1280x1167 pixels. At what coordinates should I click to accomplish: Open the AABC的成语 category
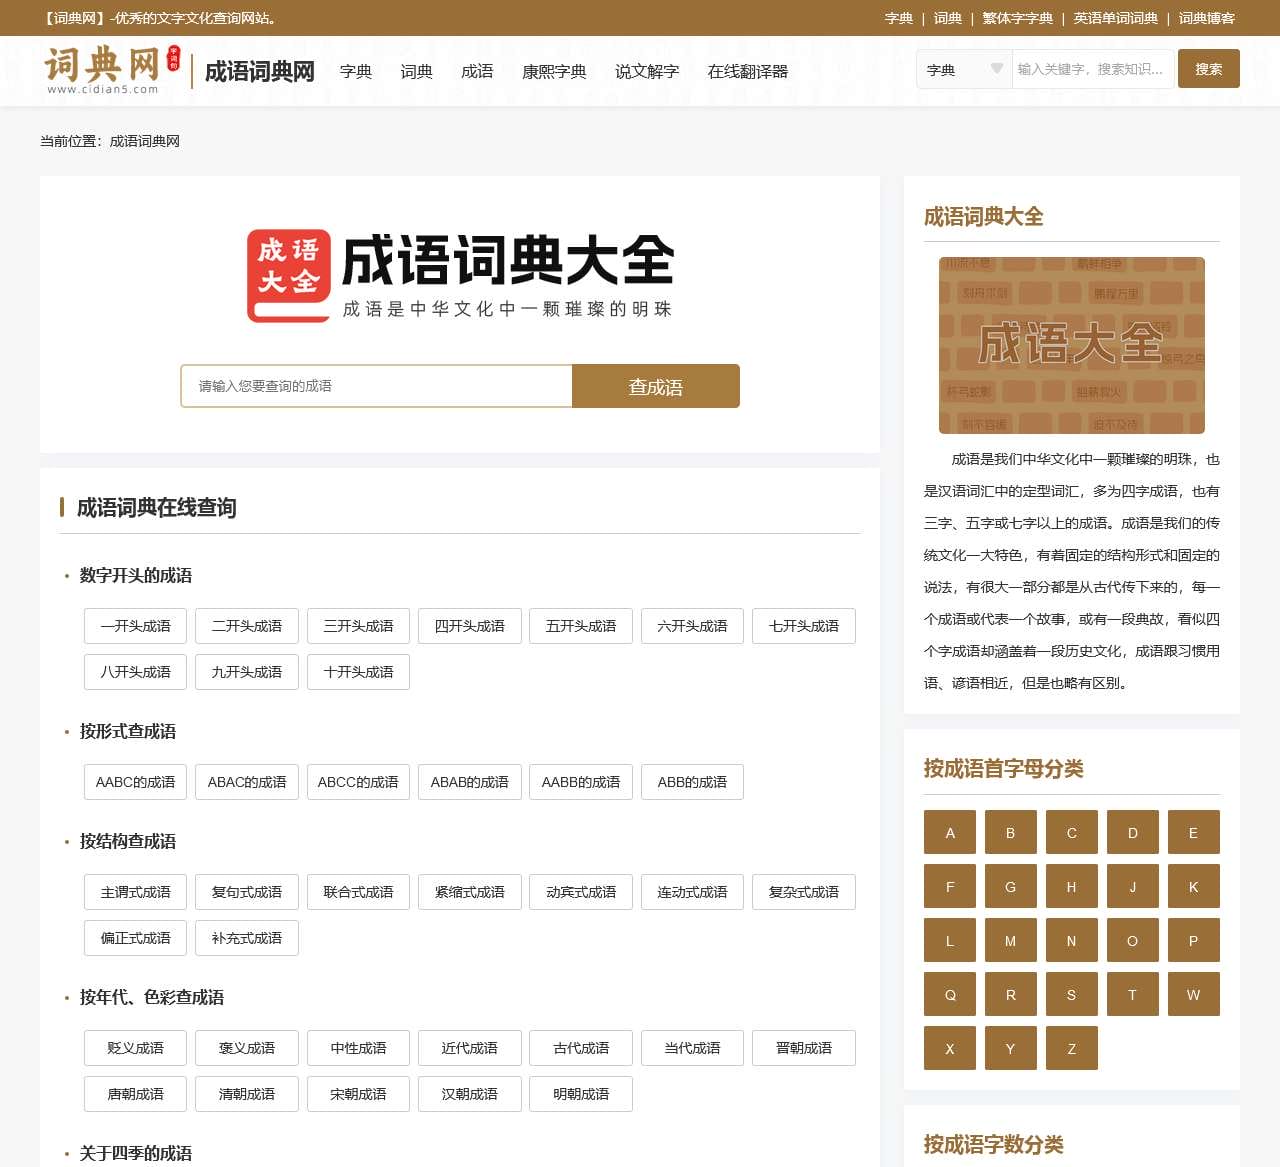coord(134,782)
